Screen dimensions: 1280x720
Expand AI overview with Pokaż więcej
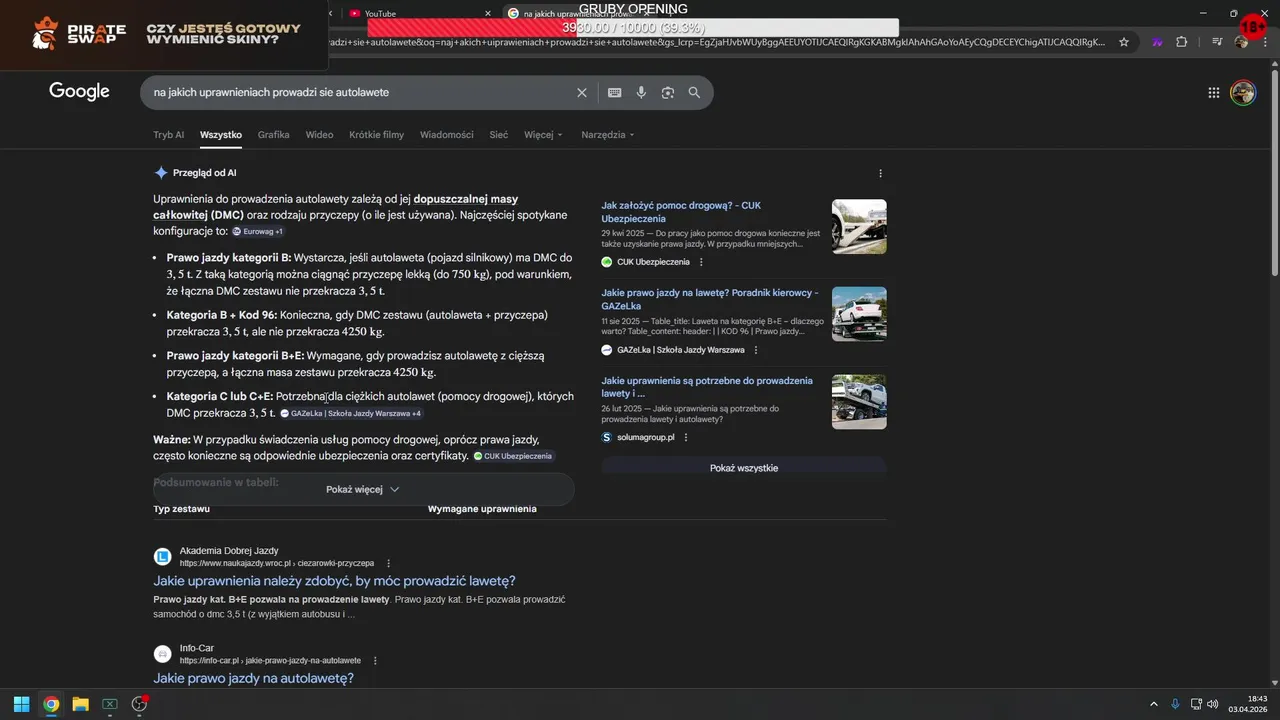[x=363, y=489]
